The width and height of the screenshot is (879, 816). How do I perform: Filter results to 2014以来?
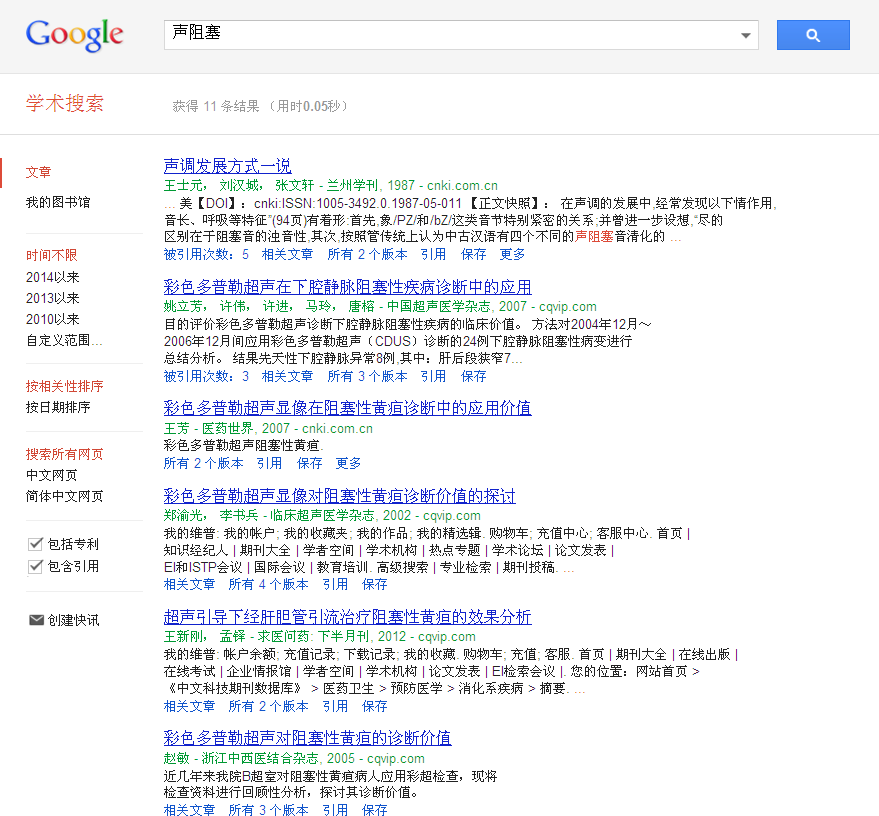point(53,277)
